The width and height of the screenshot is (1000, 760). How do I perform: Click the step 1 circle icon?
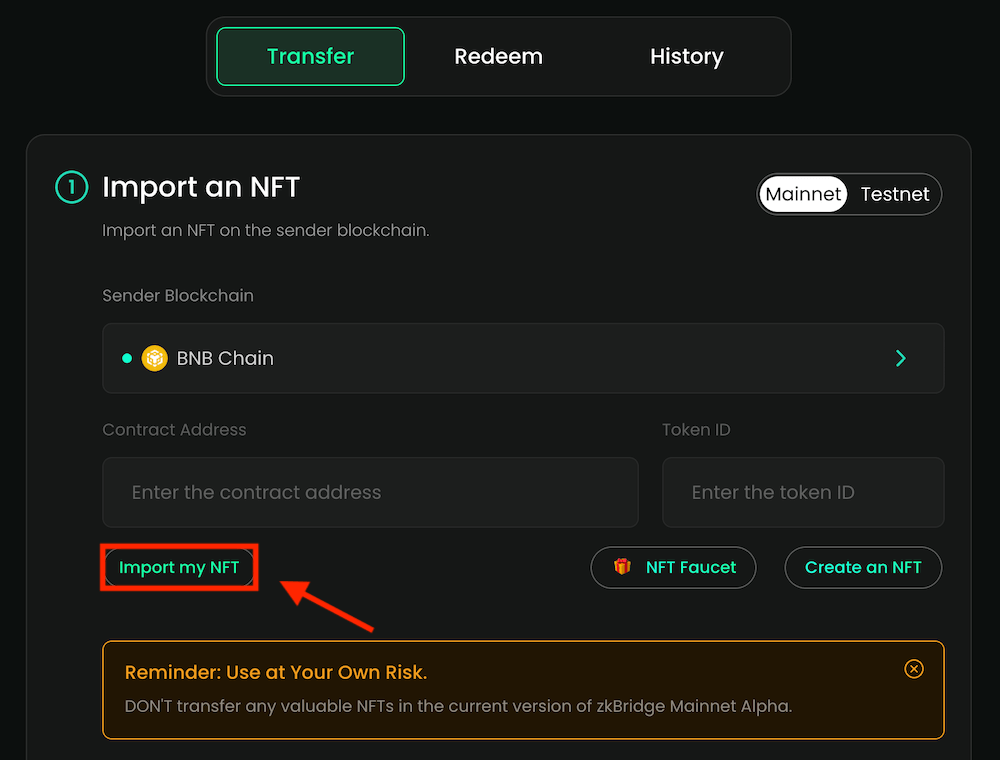click(x=72, y=187)
